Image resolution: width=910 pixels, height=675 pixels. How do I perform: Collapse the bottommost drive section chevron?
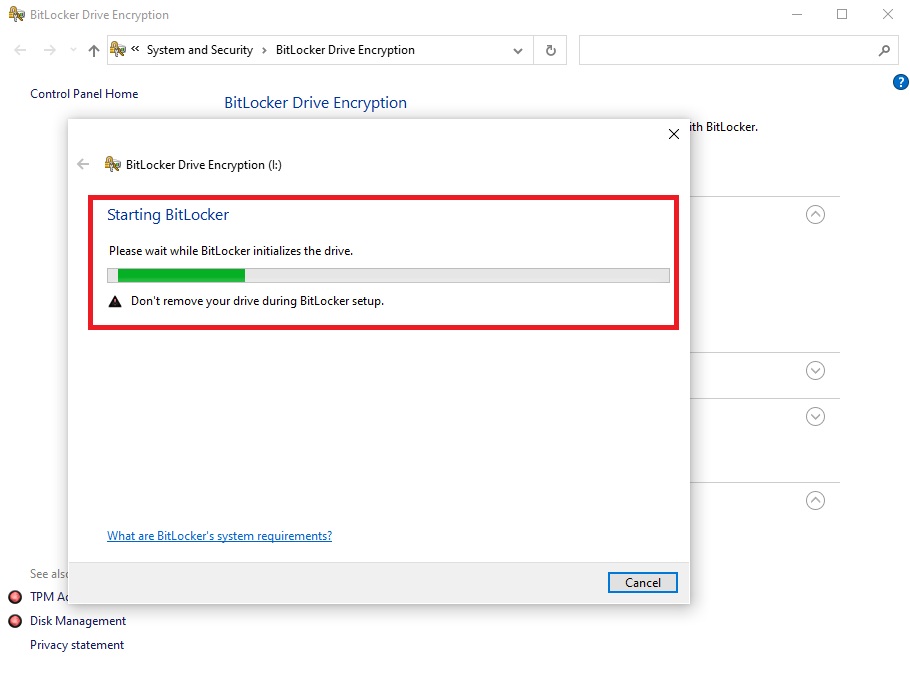coord(815,500)
